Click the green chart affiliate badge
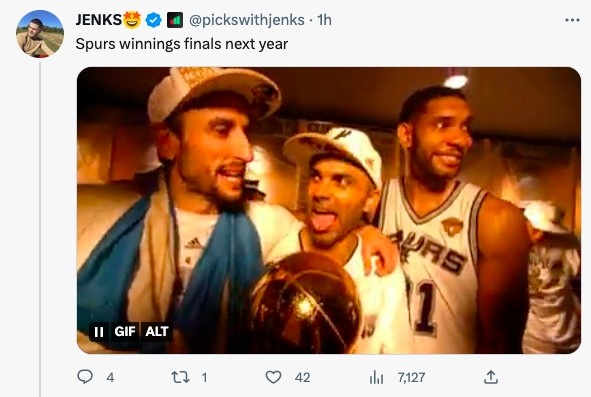 [175, 20]
